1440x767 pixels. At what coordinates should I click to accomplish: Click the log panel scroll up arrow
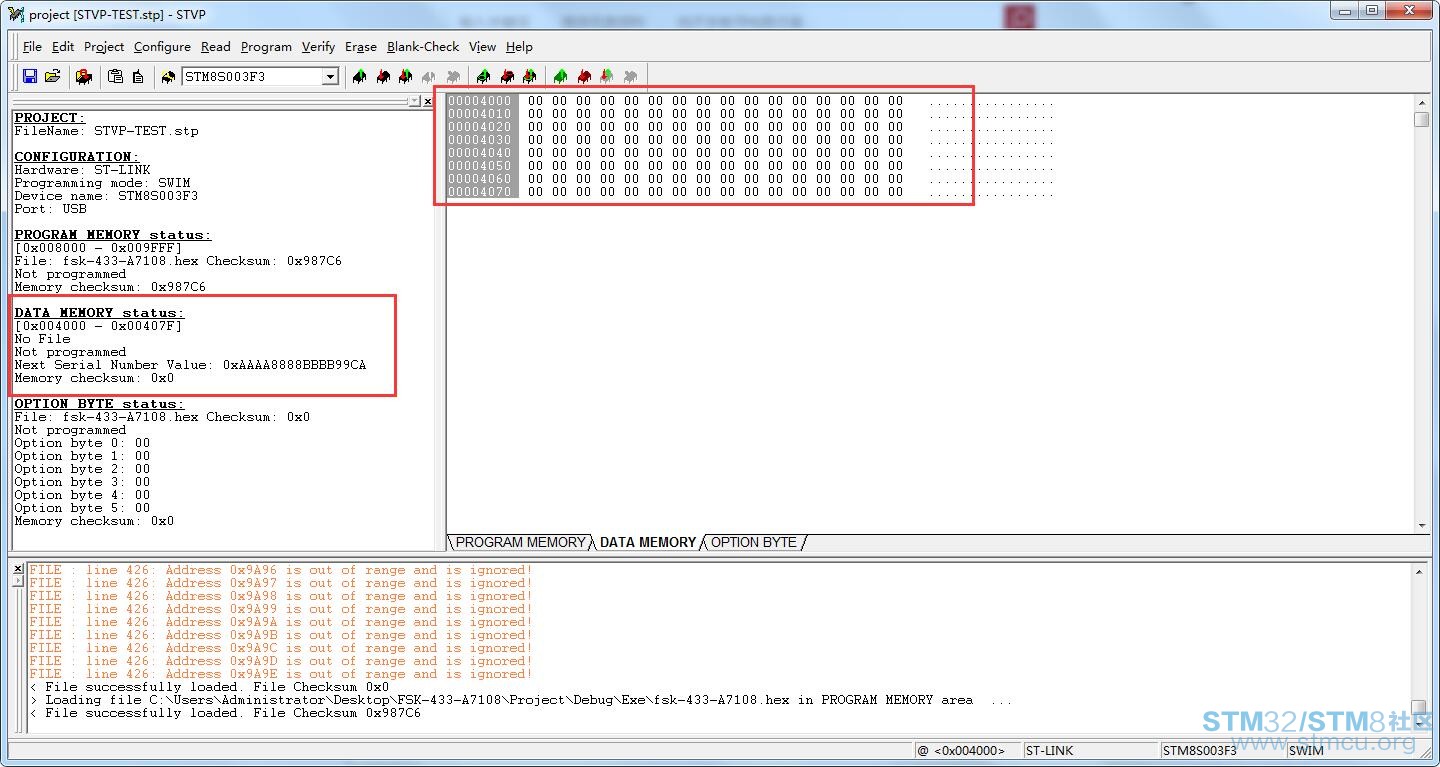click(1418, 570)
